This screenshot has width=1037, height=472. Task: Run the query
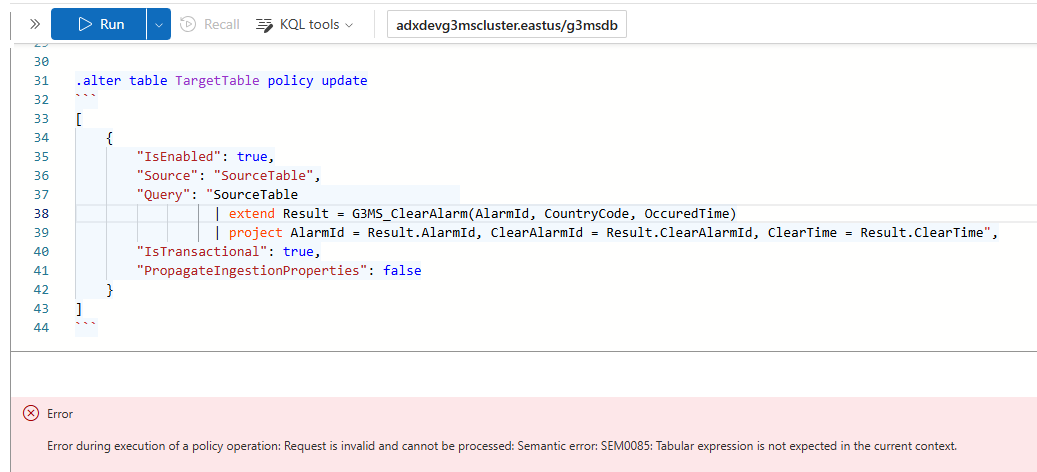coord(99,24)
